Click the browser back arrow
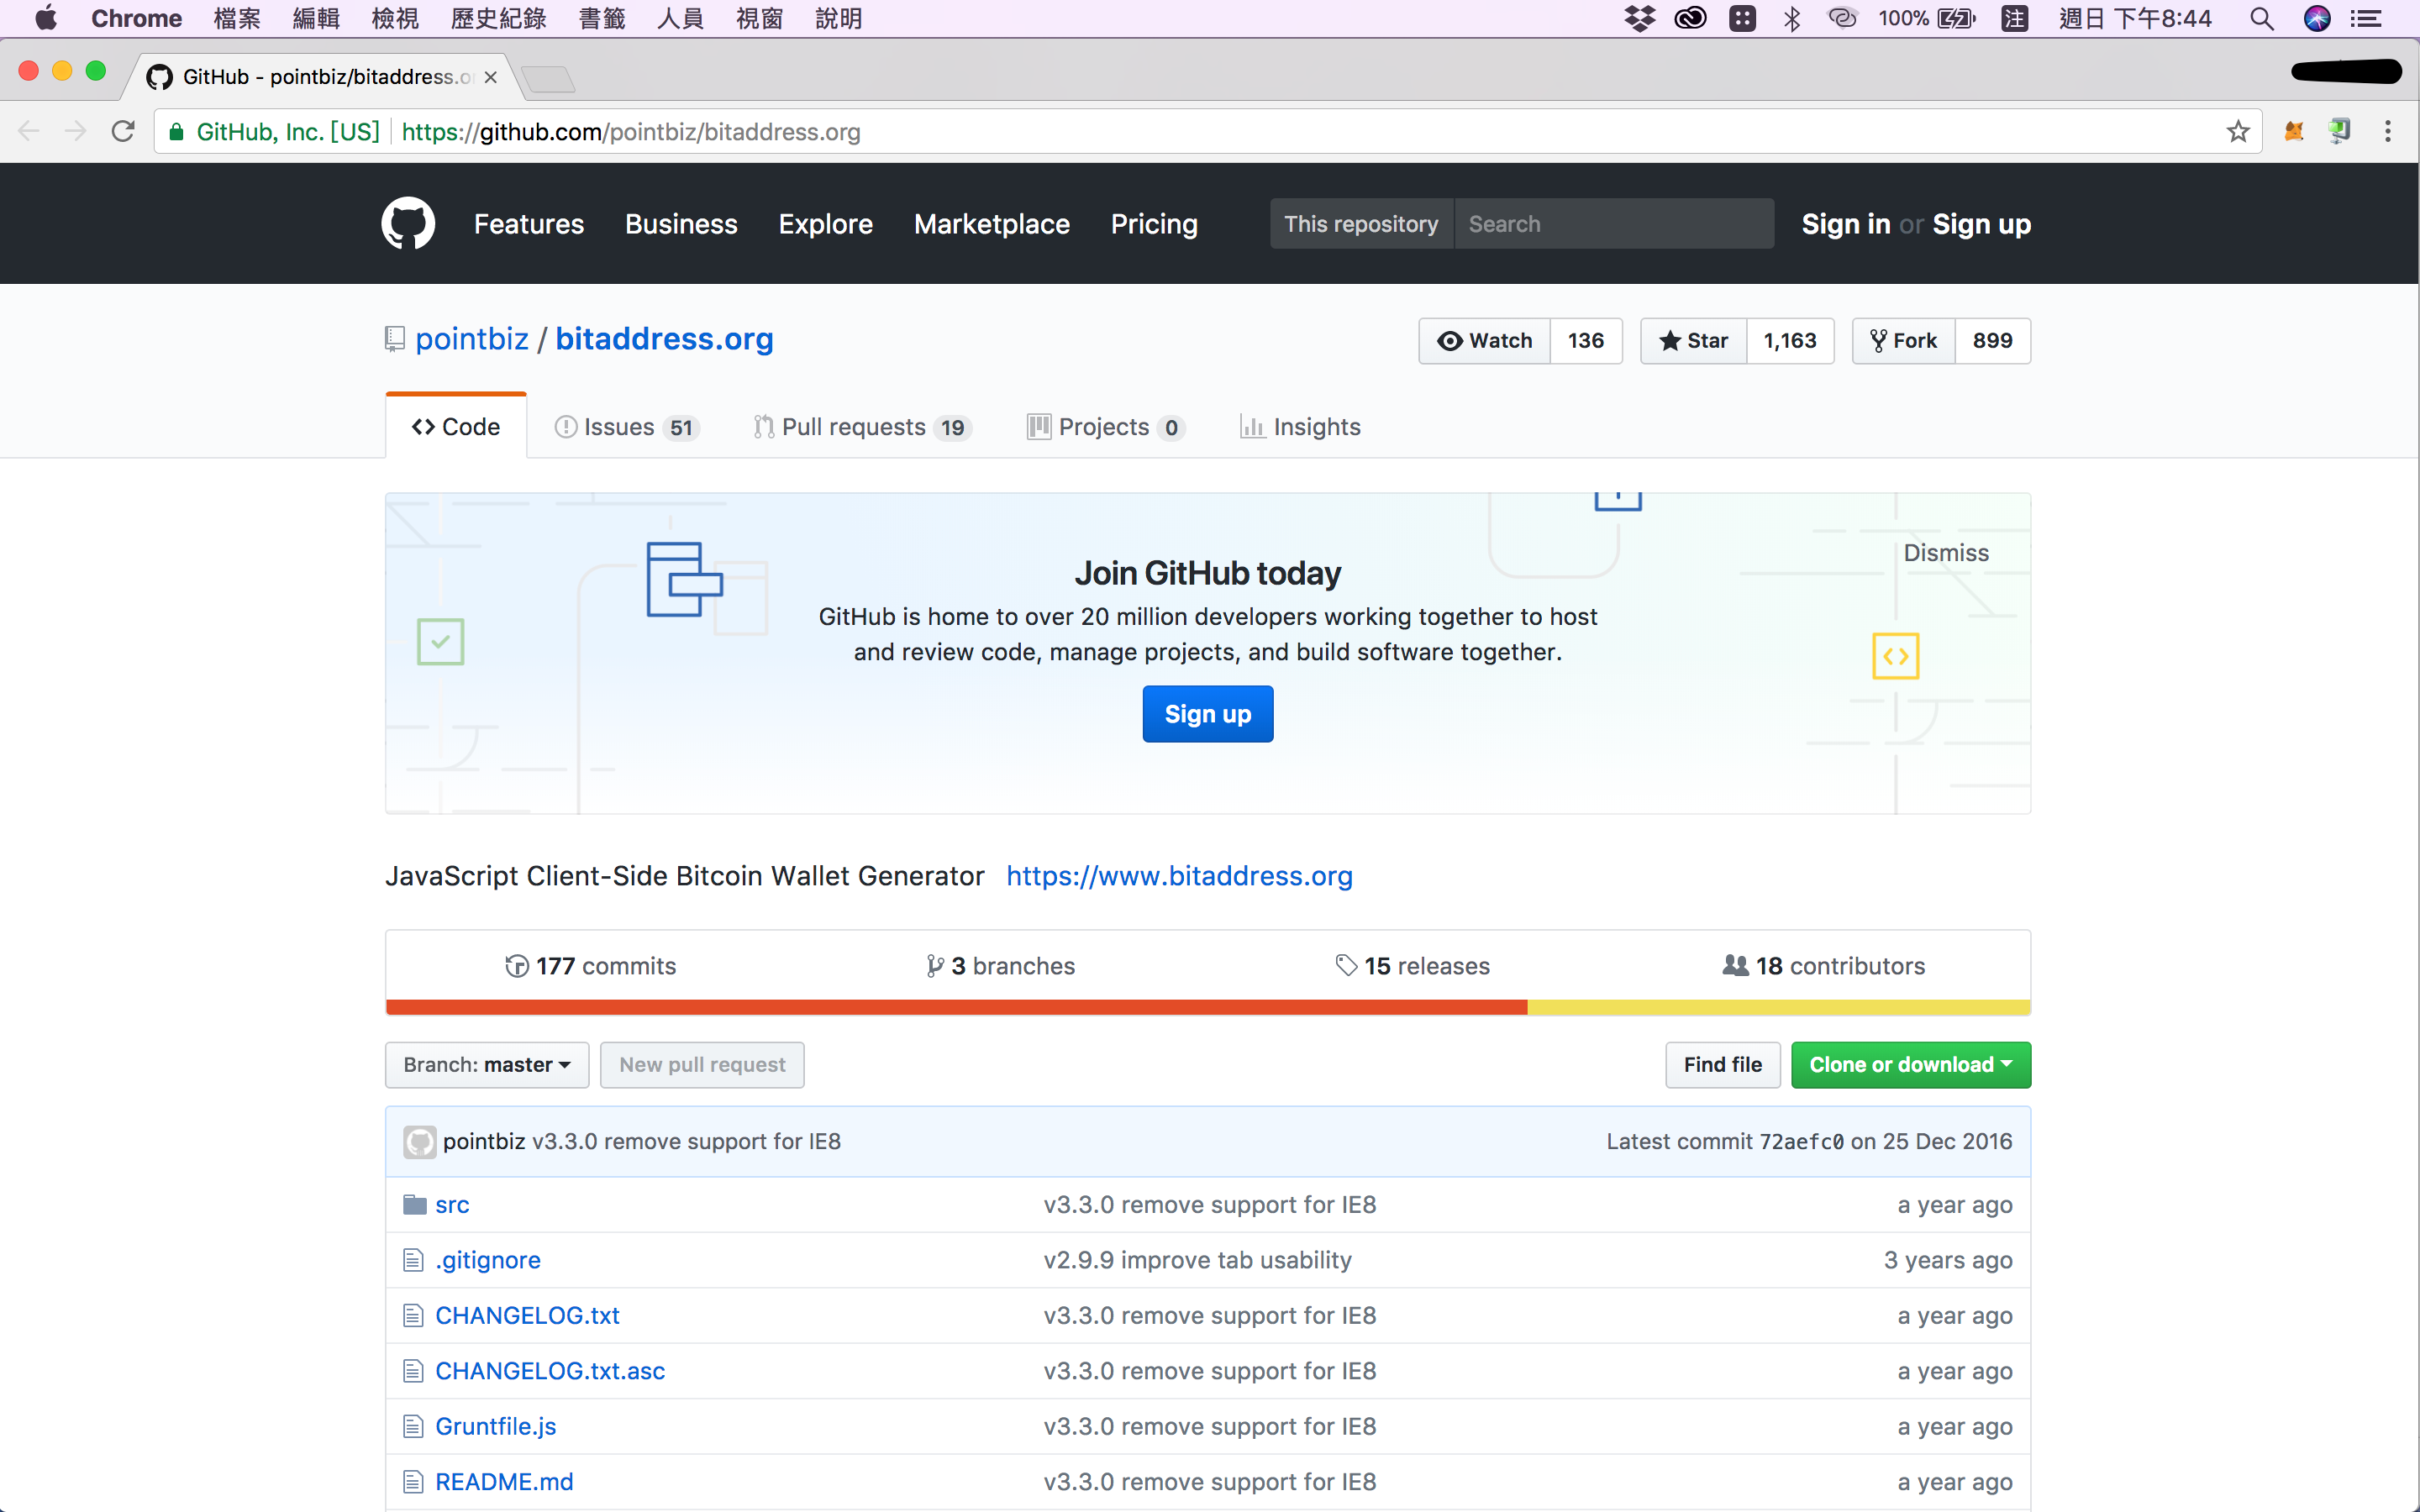Image resolution: width=2420 pixels, height=1512 pixels. tap(29, 131)
